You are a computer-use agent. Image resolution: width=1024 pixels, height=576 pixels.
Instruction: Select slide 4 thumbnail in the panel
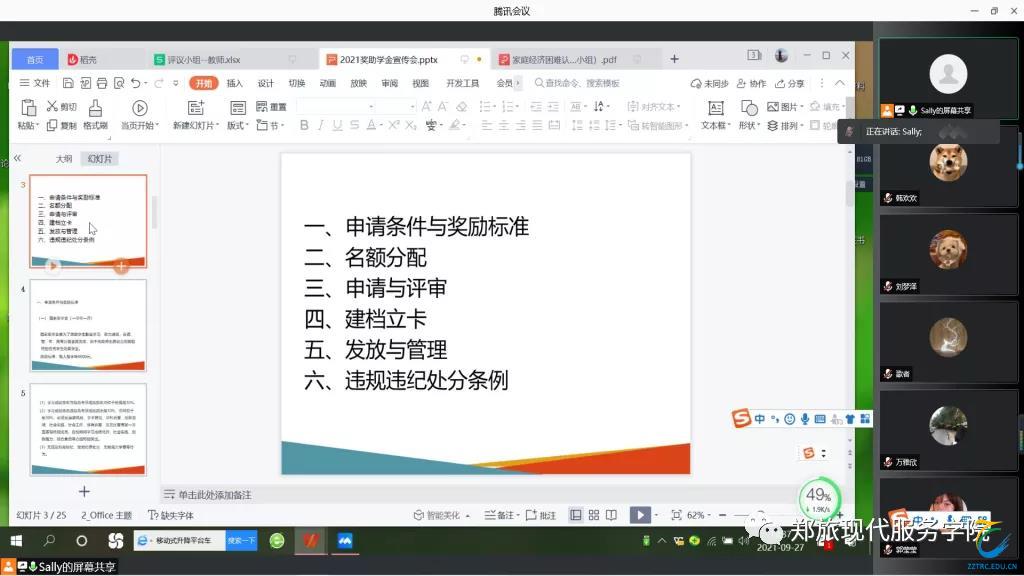88,324
